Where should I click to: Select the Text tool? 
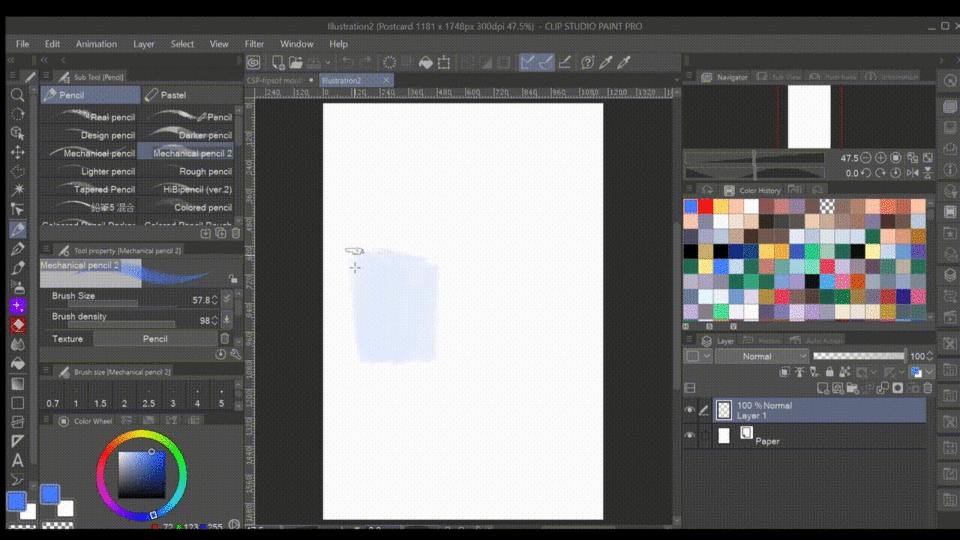coord(17,460)
